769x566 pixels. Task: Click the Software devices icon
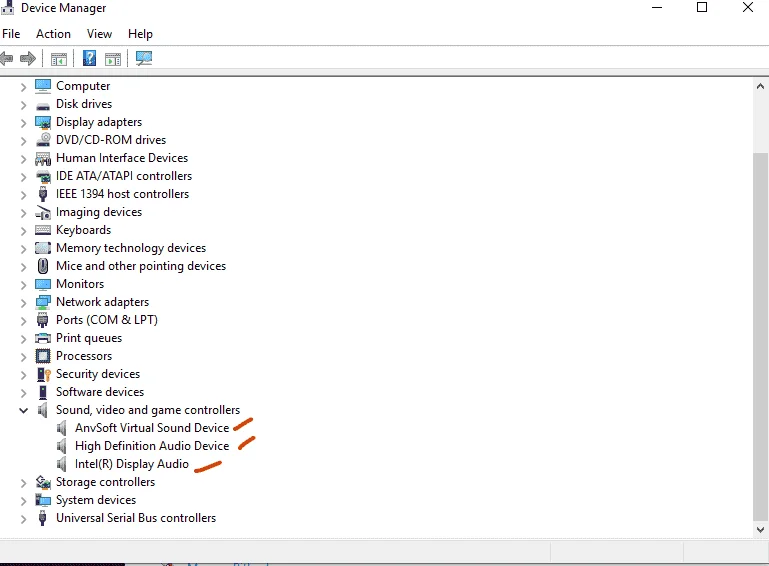click(43, 392)
